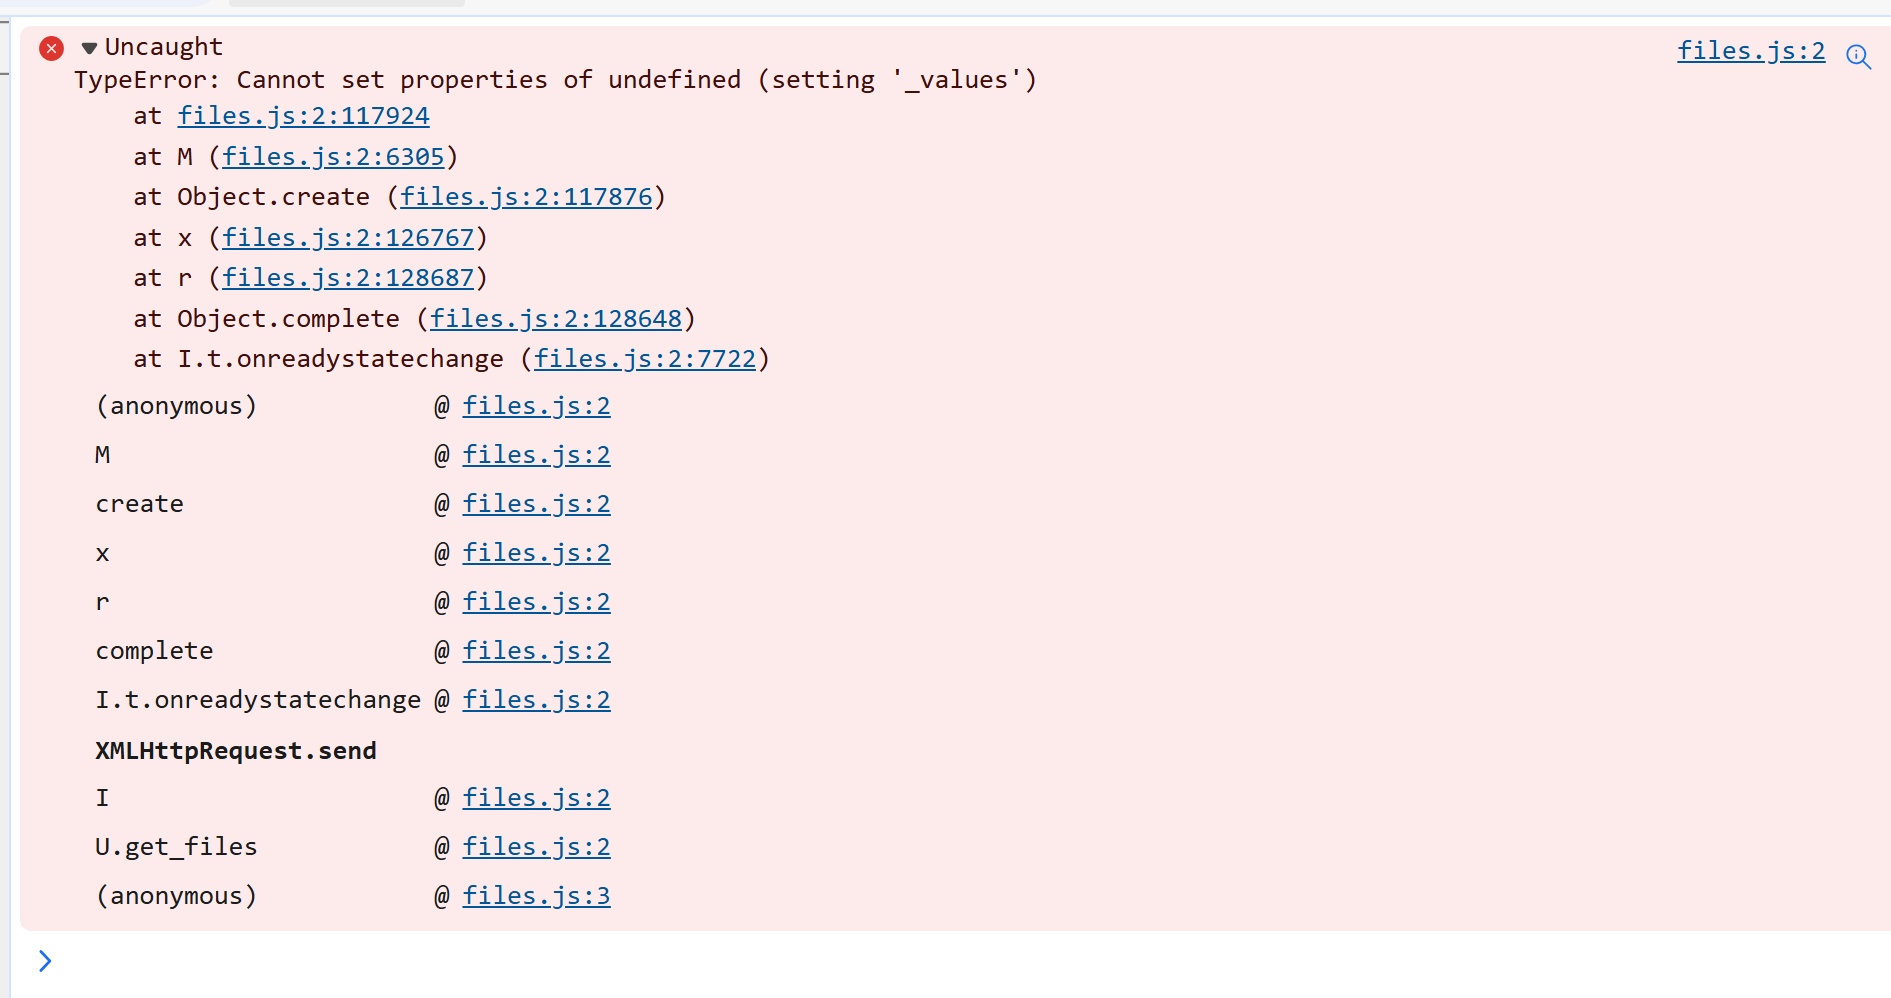Open the onreadystatechange files.js:2:7722 link

[x=644, y=359]
